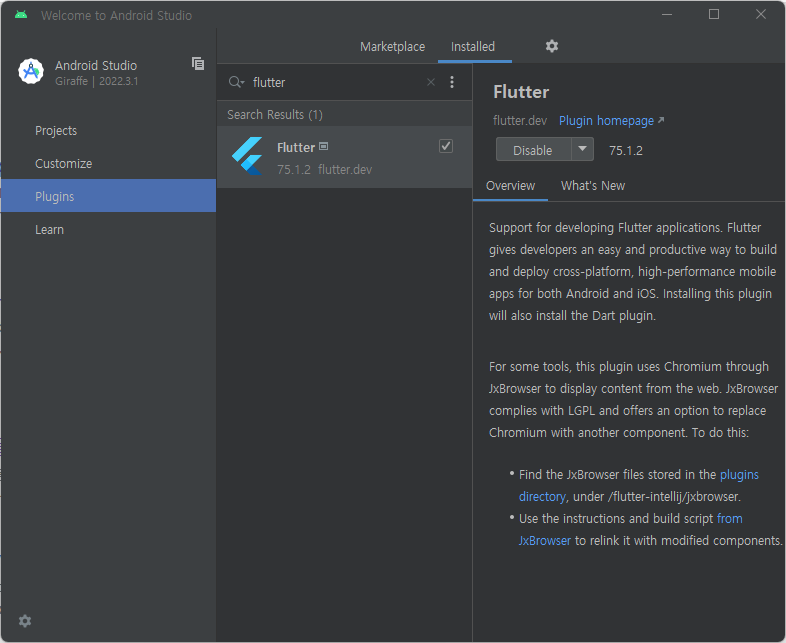This screenshot has width=786, height=643.
Task: Click the copy icon beside Android Studio
Action: [x=198, y=64]
